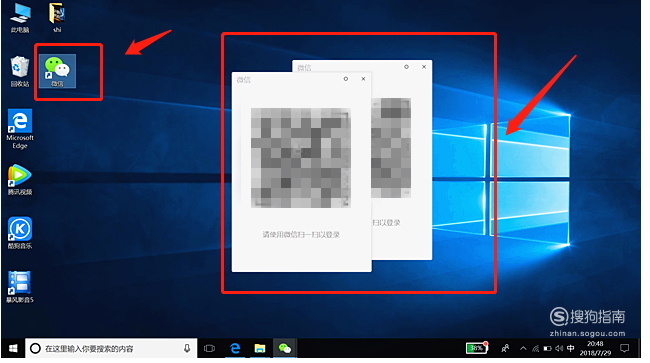Screen dimensions: 650x363
Task: Open the People icon in system tray
Action: coord(505,348)
